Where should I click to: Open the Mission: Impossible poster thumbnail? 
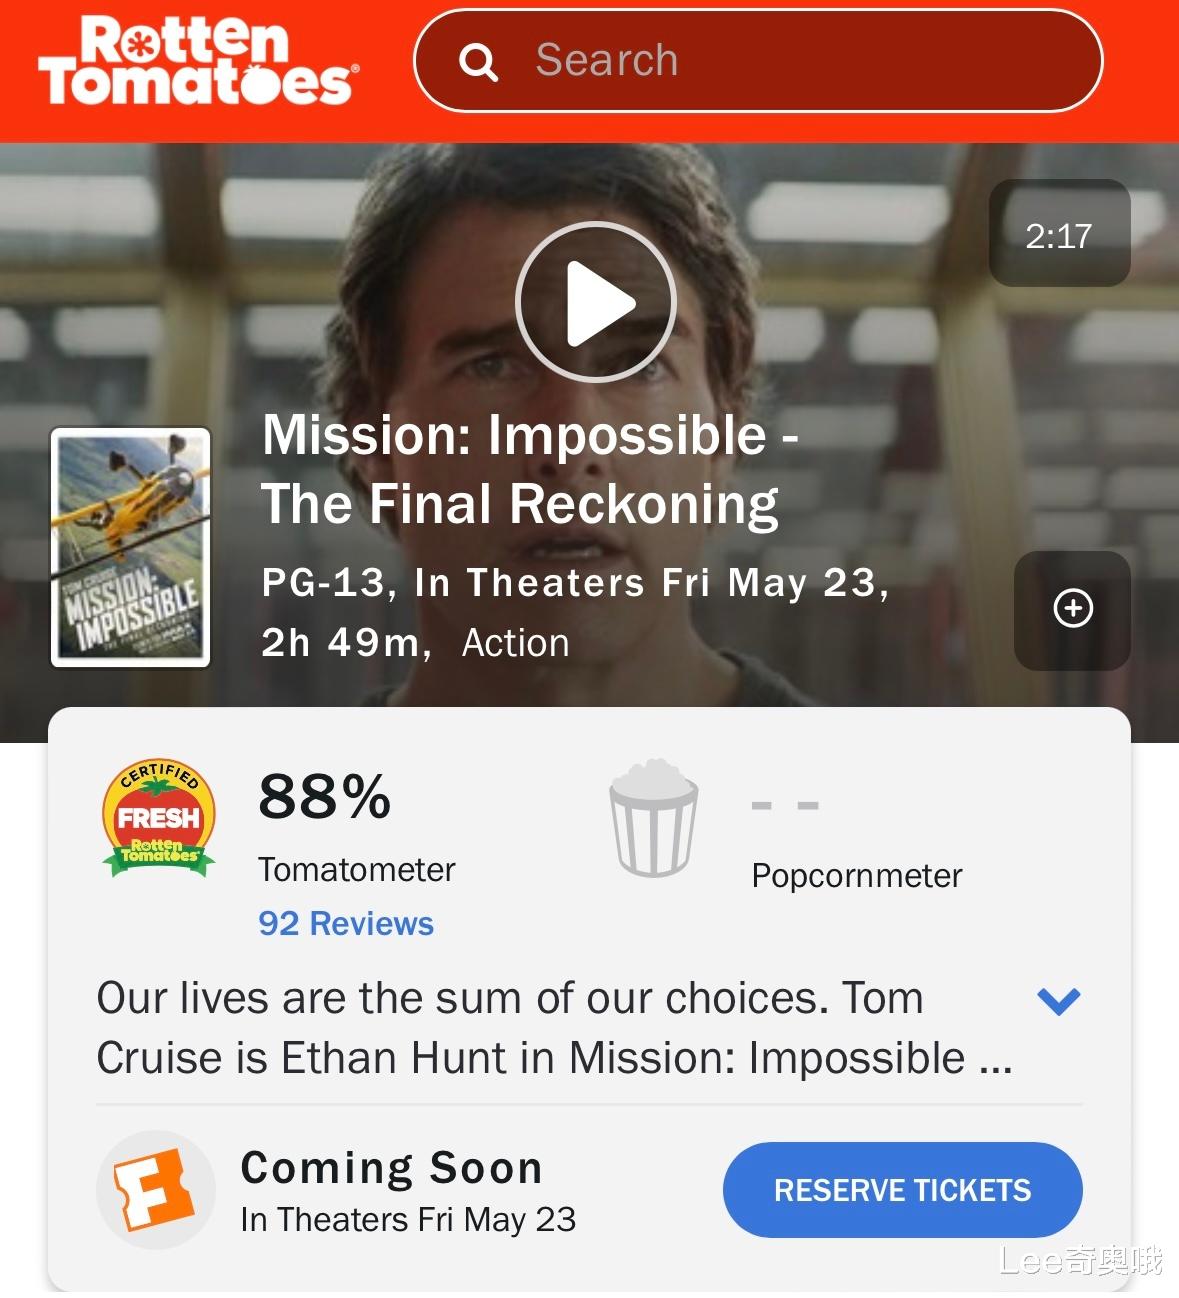tap(131, 547)
